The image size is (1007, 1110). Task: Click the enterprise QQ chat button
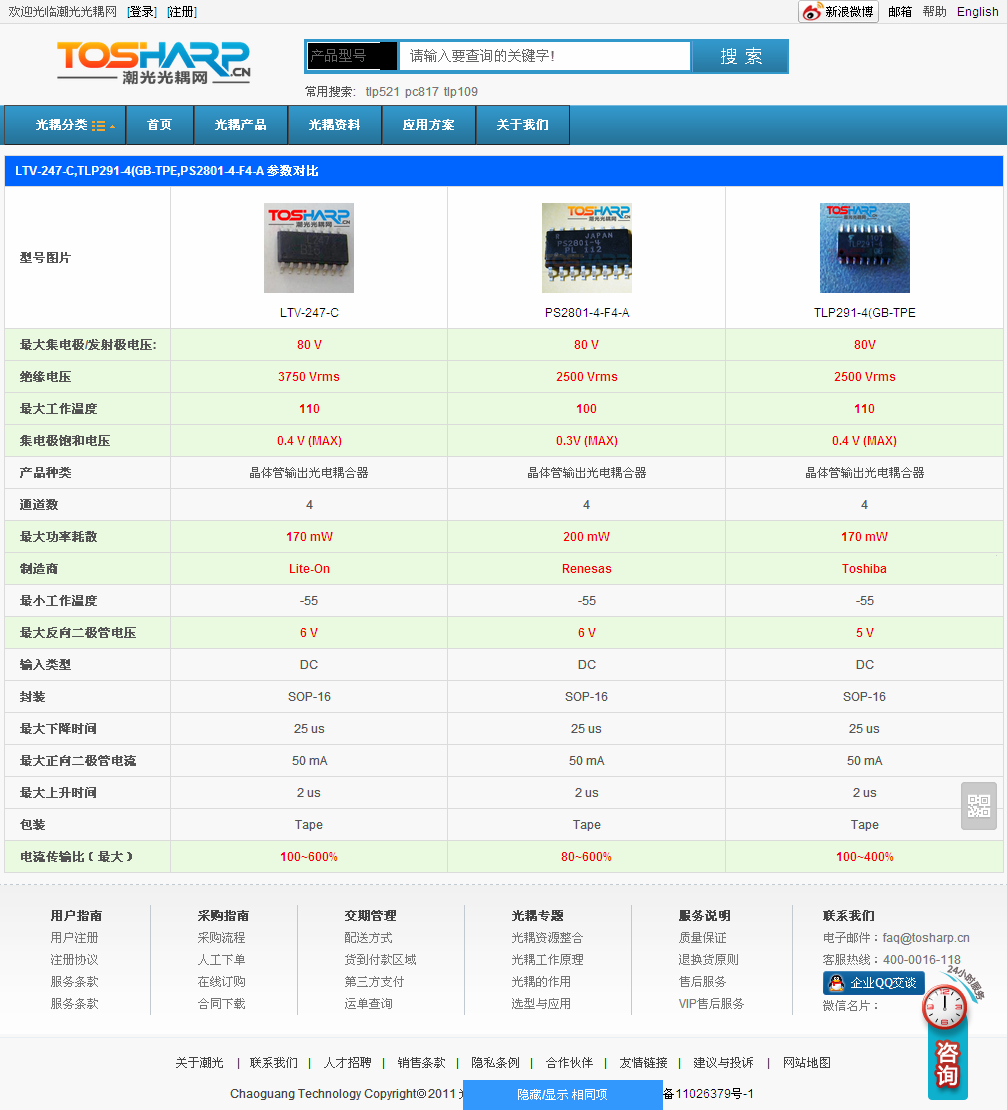tap(873, 983)
